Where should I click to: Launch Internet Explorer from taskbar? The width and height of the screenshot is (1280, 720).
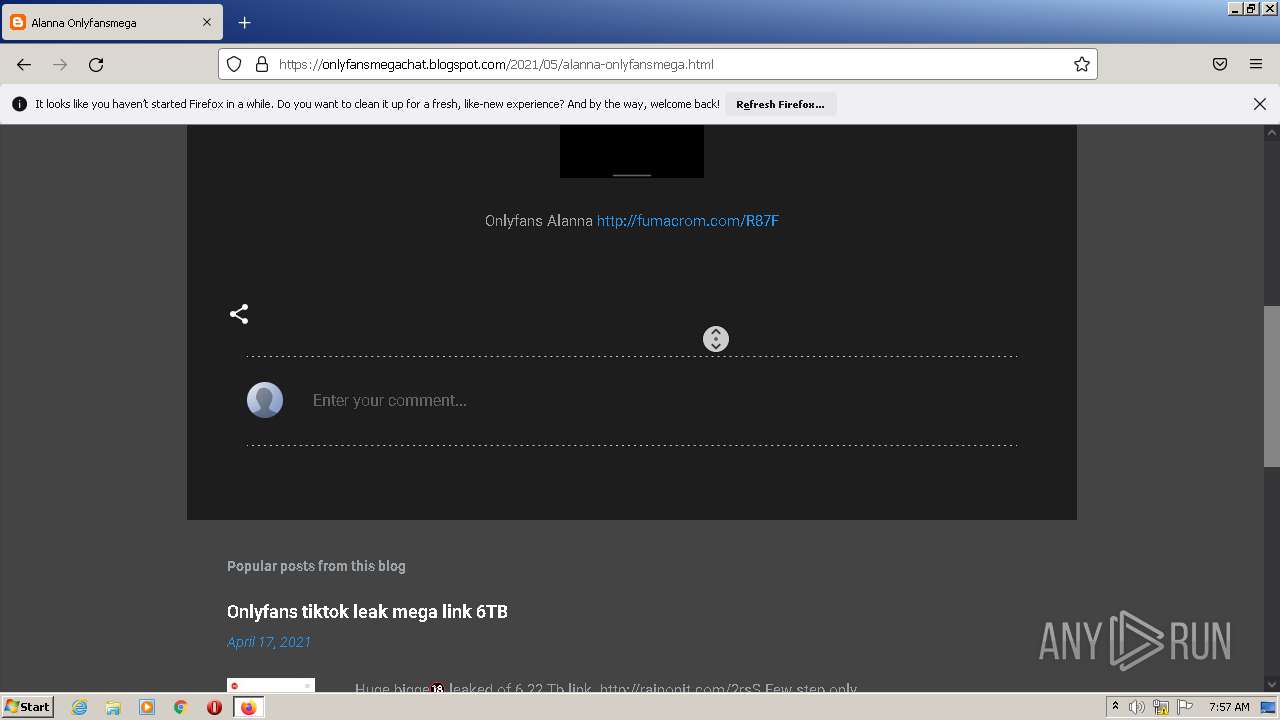pyautogui.click(x=79, y=707)
